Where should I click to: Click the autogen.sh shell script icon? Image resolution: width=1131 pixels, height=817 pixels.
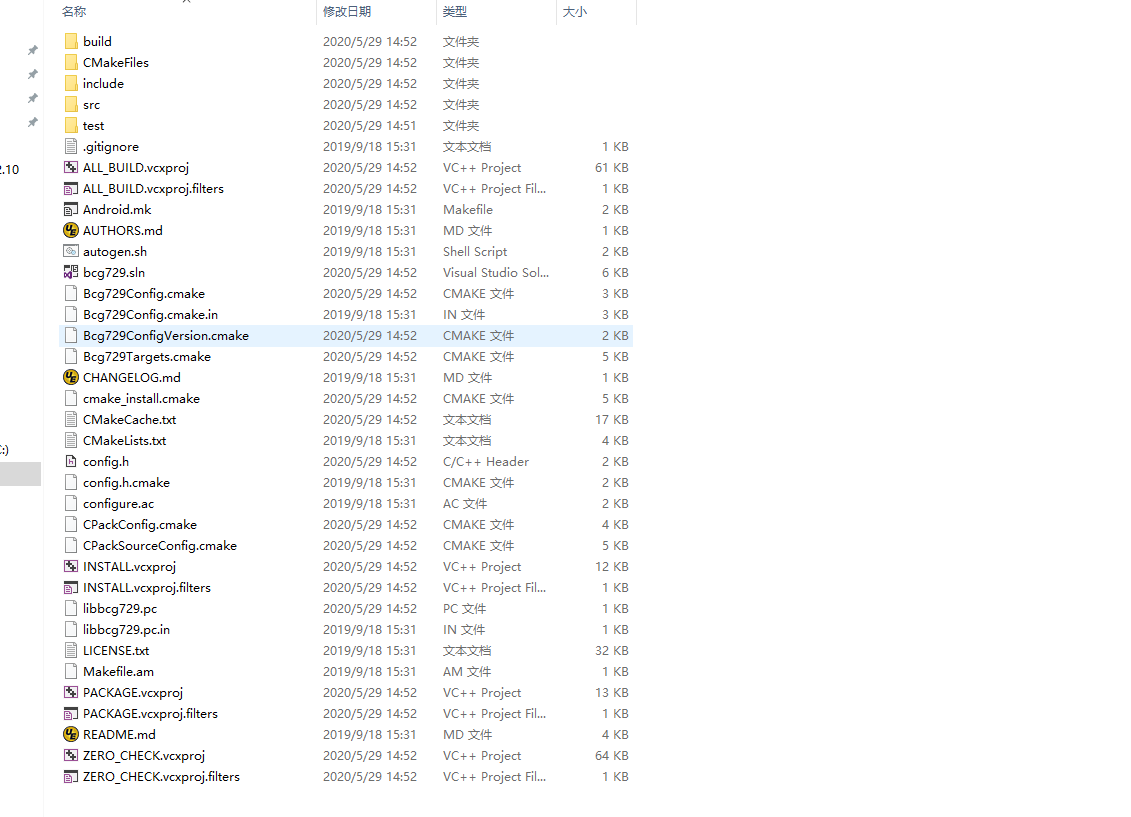pyautogui.click(x=71, y=251)
